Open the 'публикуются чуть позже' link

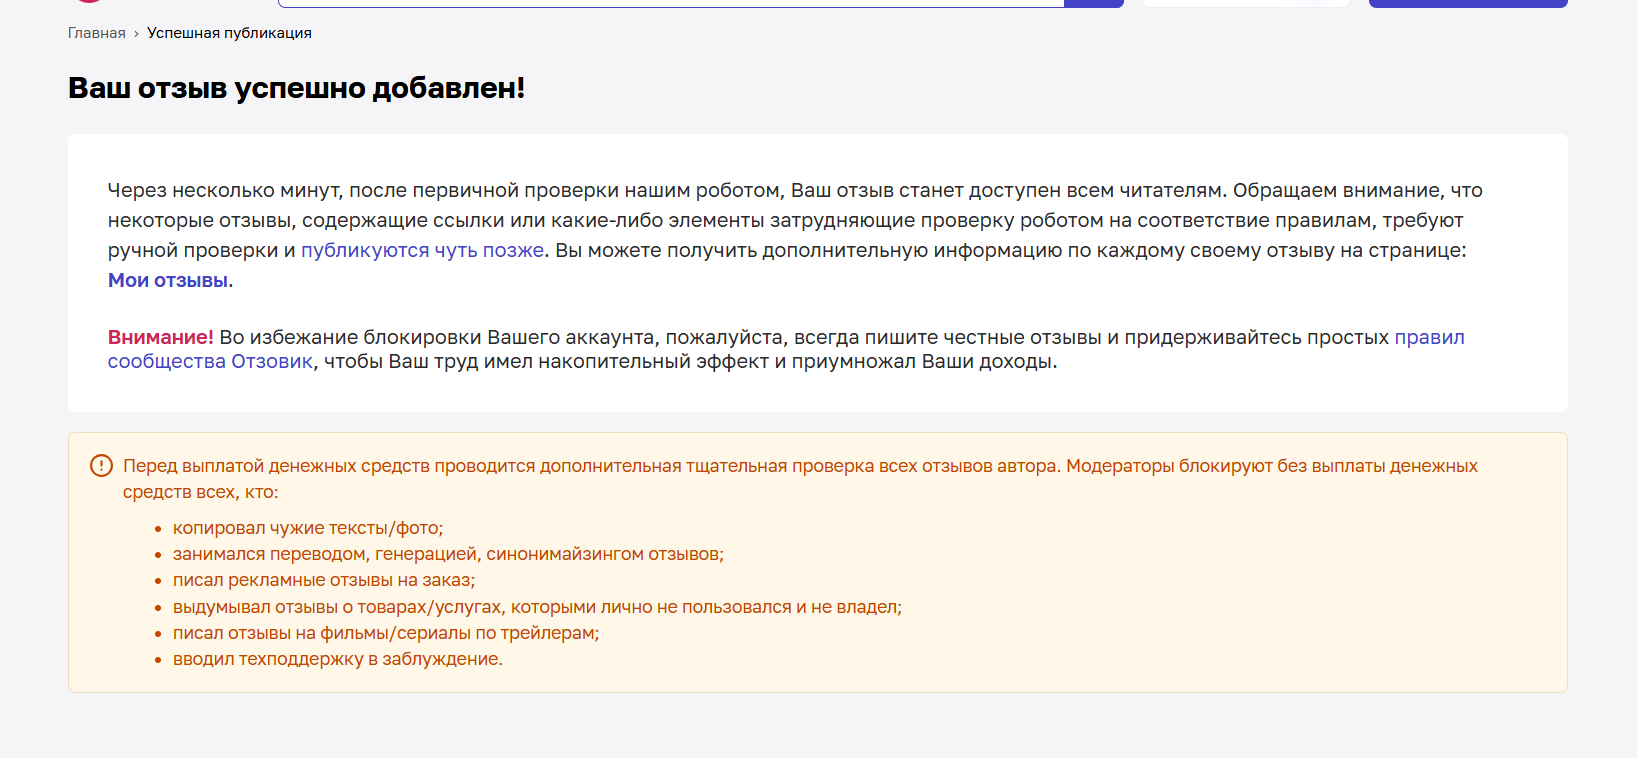[423, 250]
